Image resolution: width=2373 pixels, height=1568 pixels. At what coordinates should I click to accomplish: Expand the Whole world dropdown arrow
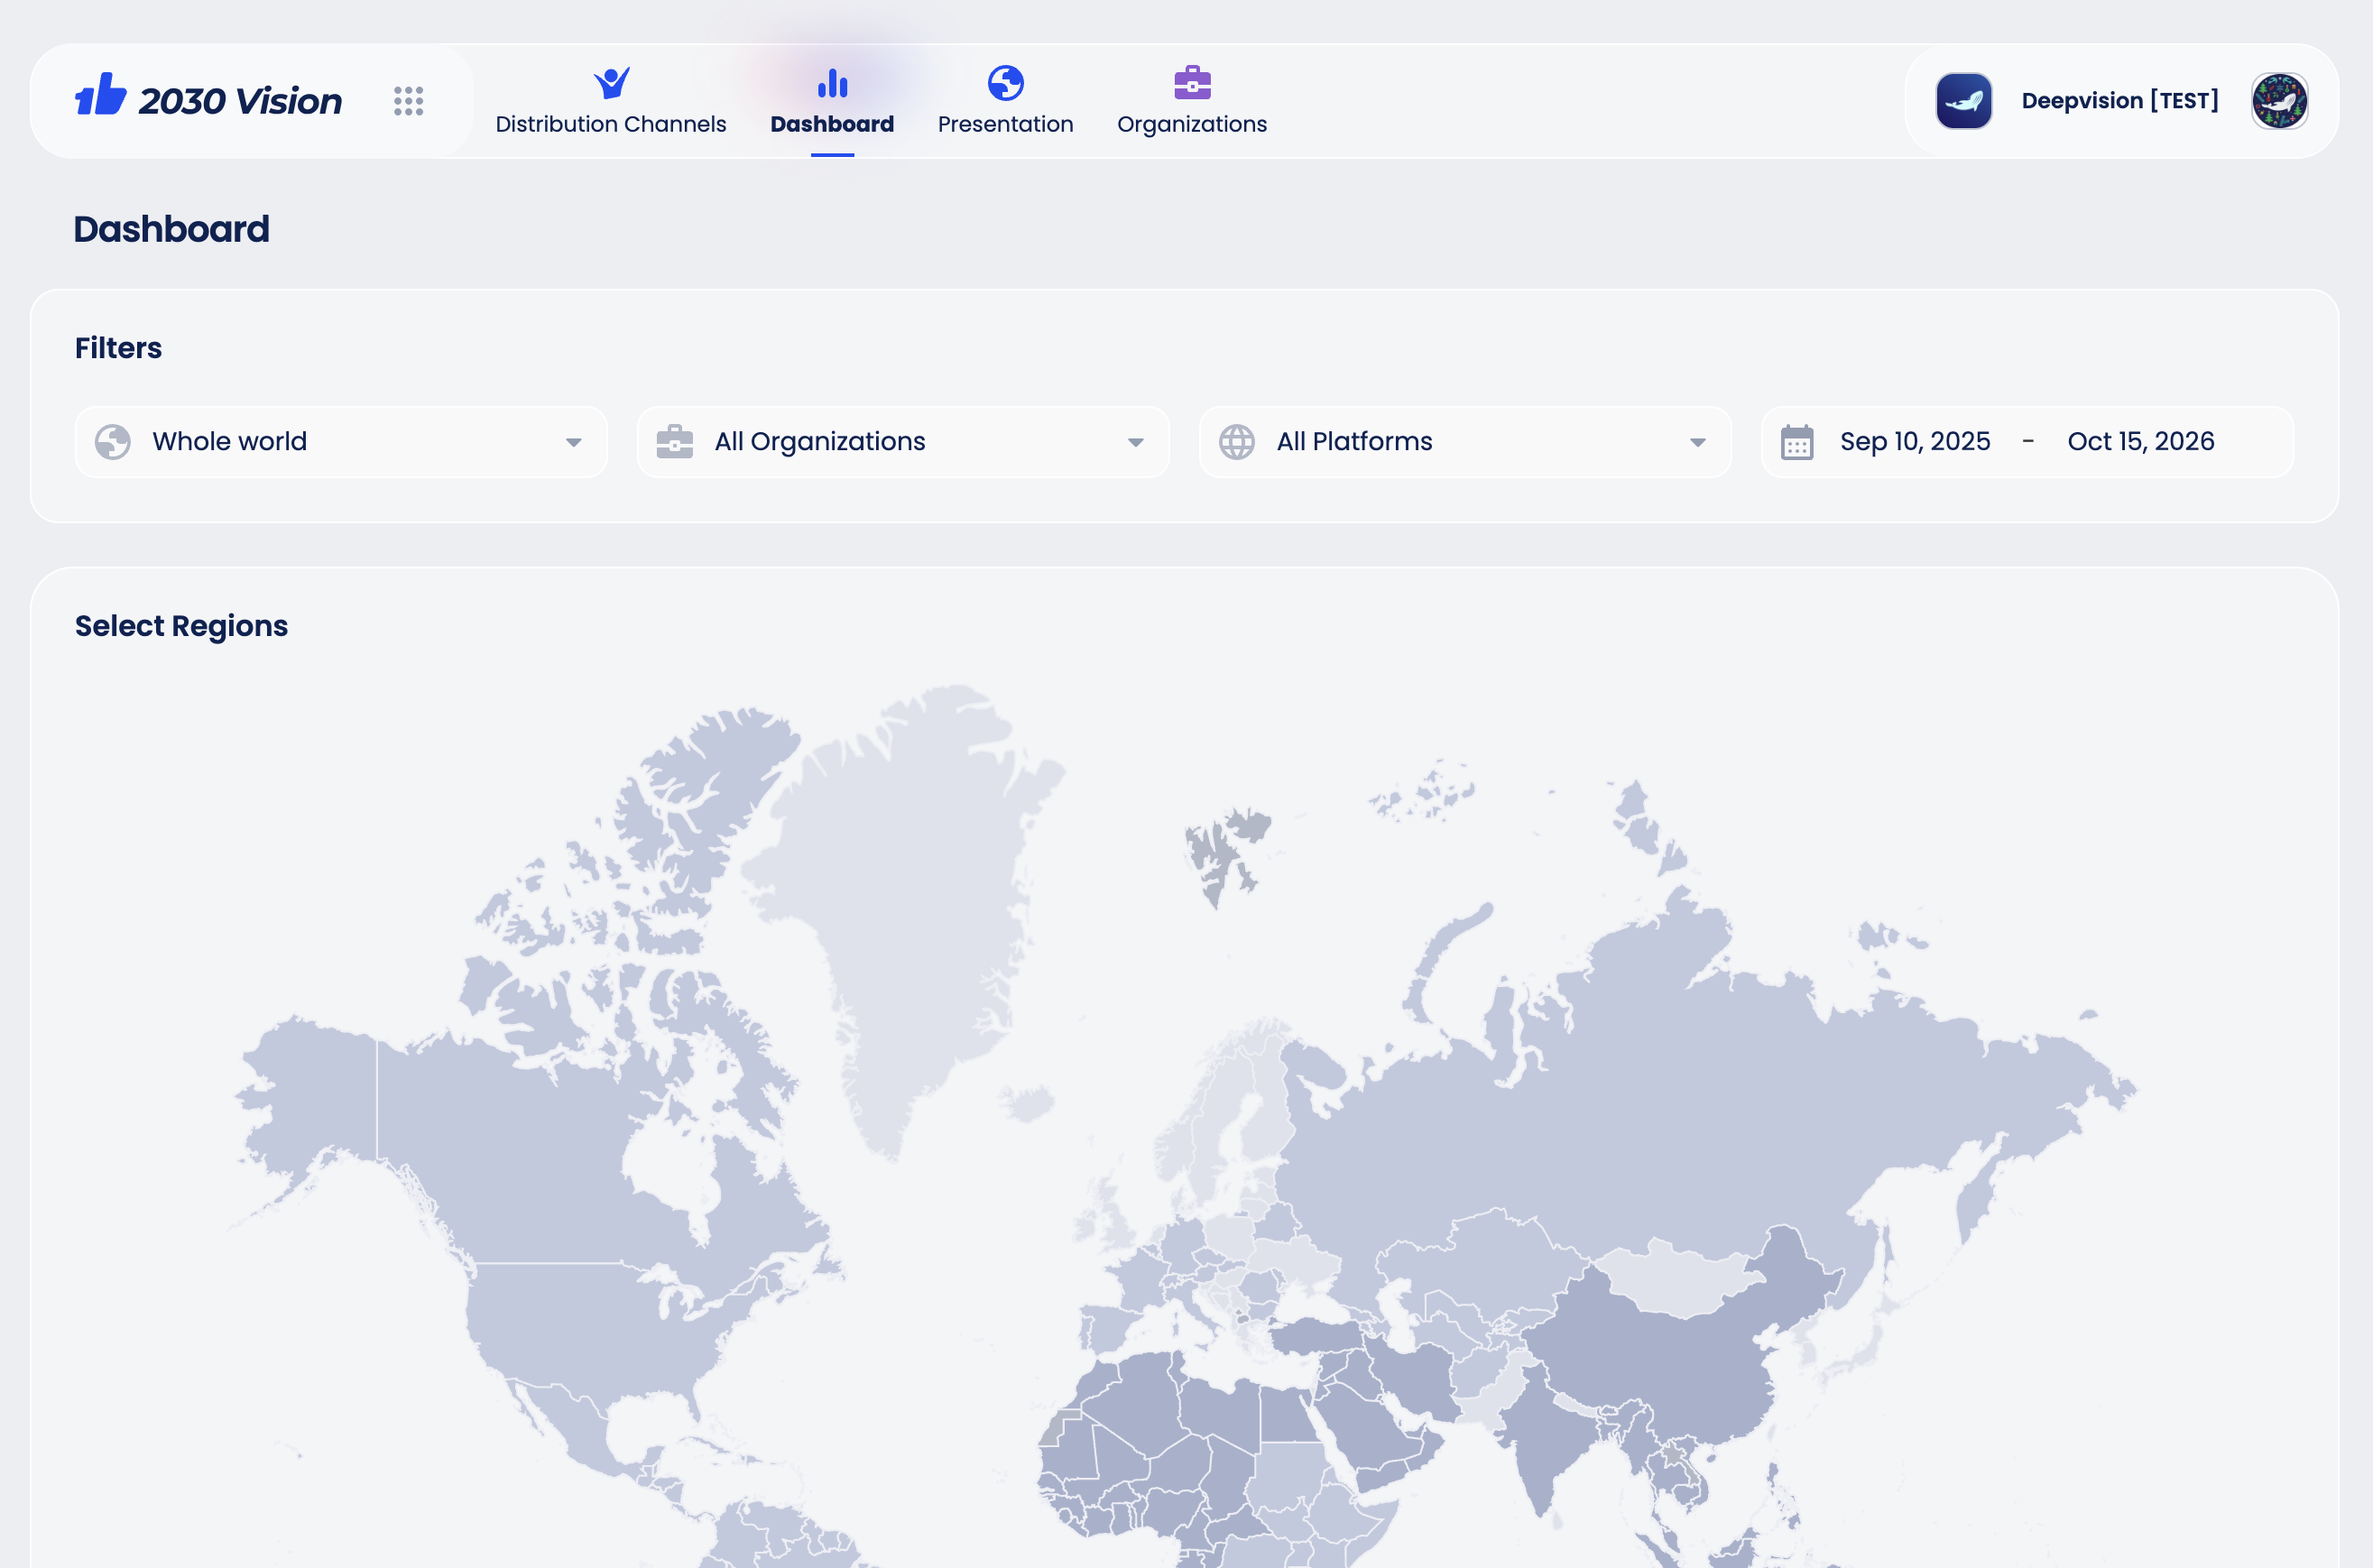coord(573,443)
